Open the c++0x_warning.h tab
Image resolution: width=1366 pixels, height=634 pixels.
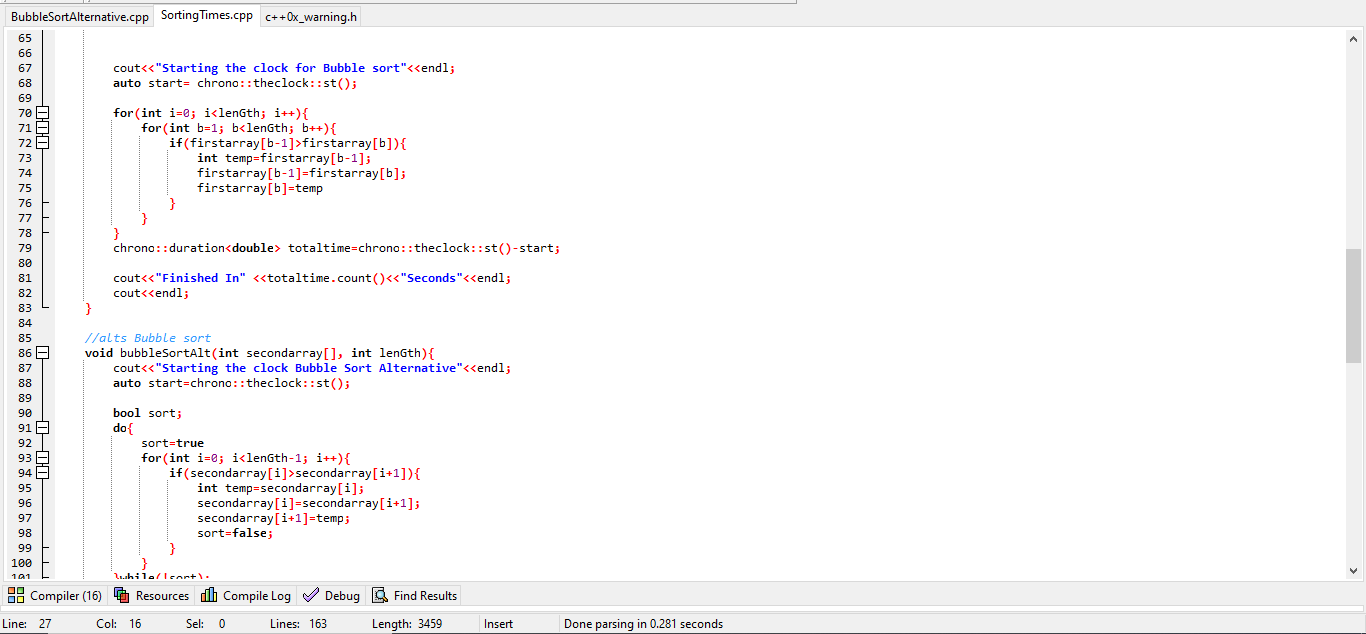click(310, 16)
